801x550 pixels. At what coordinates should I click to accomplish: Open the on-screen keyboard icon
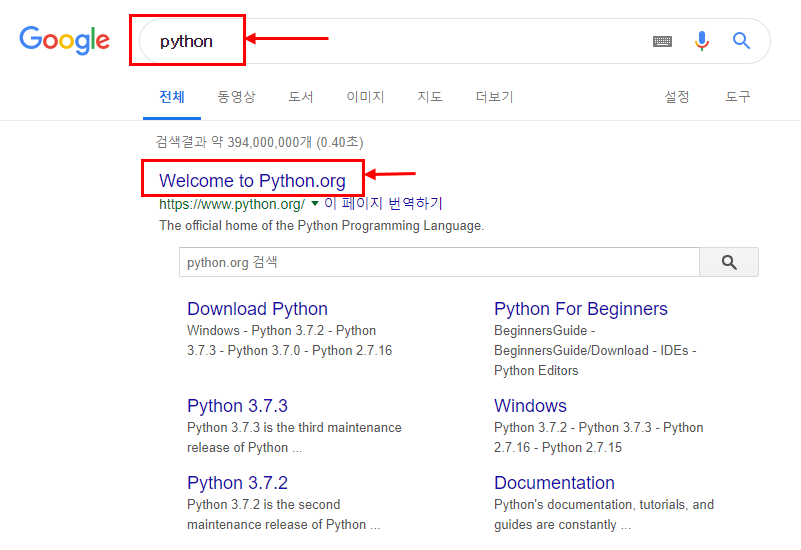pos(663,41)
